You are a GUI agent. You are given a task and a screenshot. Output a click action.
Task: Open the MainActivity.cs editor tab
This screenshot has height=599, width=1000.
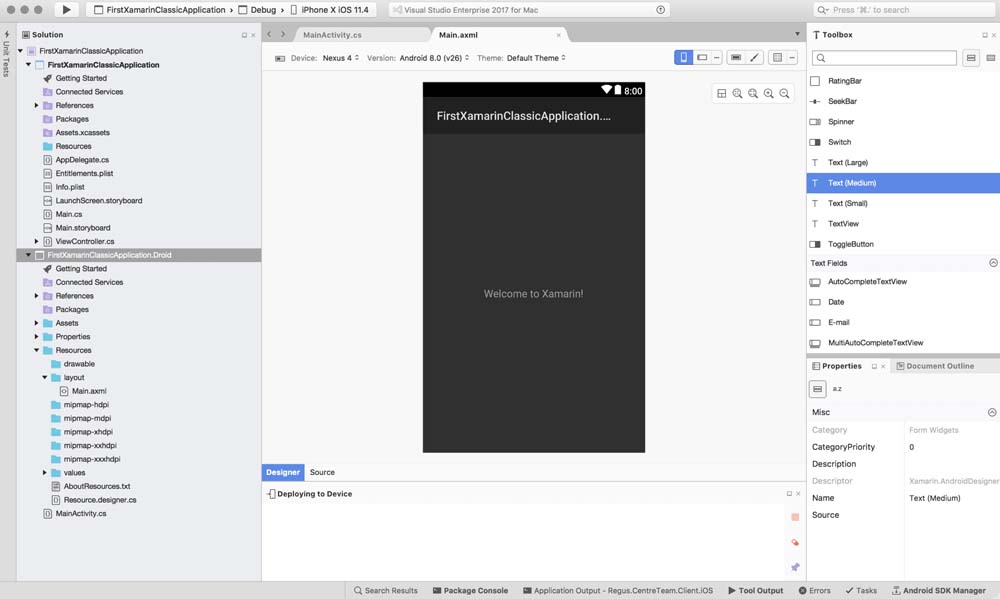coord(332,35)
